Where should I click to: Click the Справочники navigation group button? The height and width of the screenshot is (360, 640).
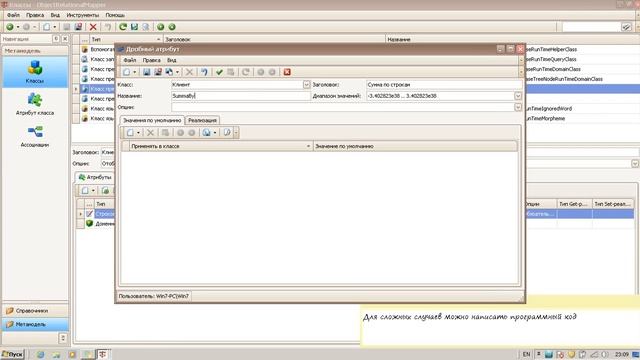click(35, 311)
